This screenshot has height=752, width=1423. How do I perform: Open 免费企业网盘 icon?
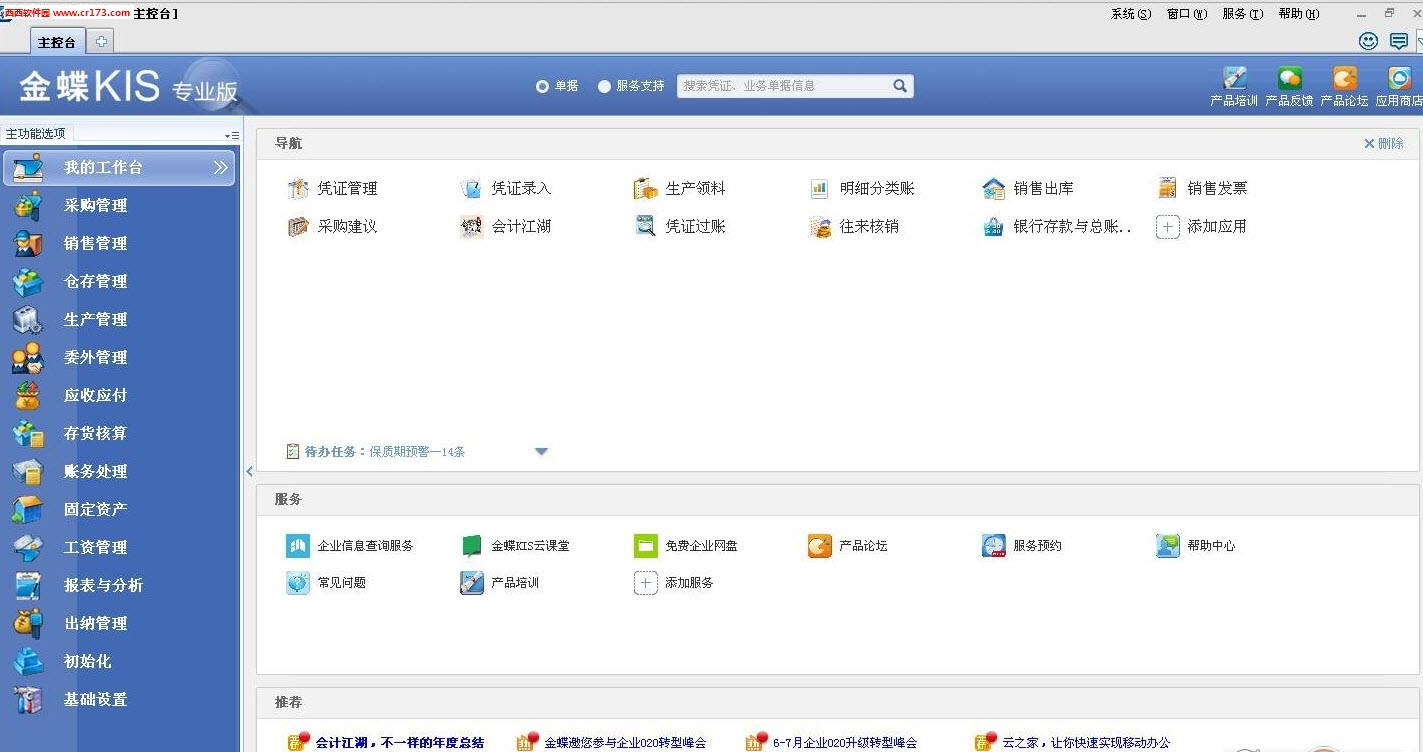[645, 546]
